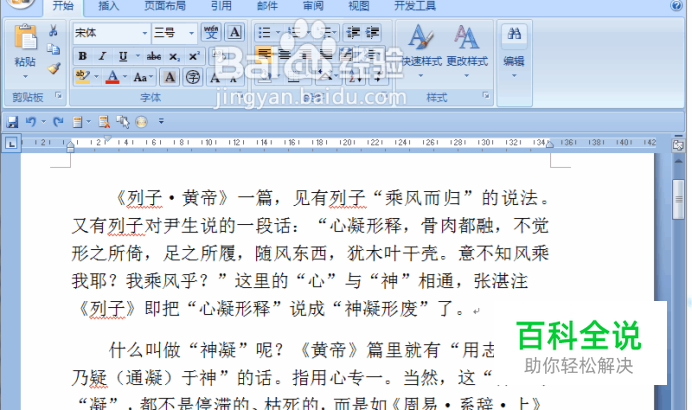Toggle bold formatting
This screenshot has height=410, width=692.
click(83, 56)
